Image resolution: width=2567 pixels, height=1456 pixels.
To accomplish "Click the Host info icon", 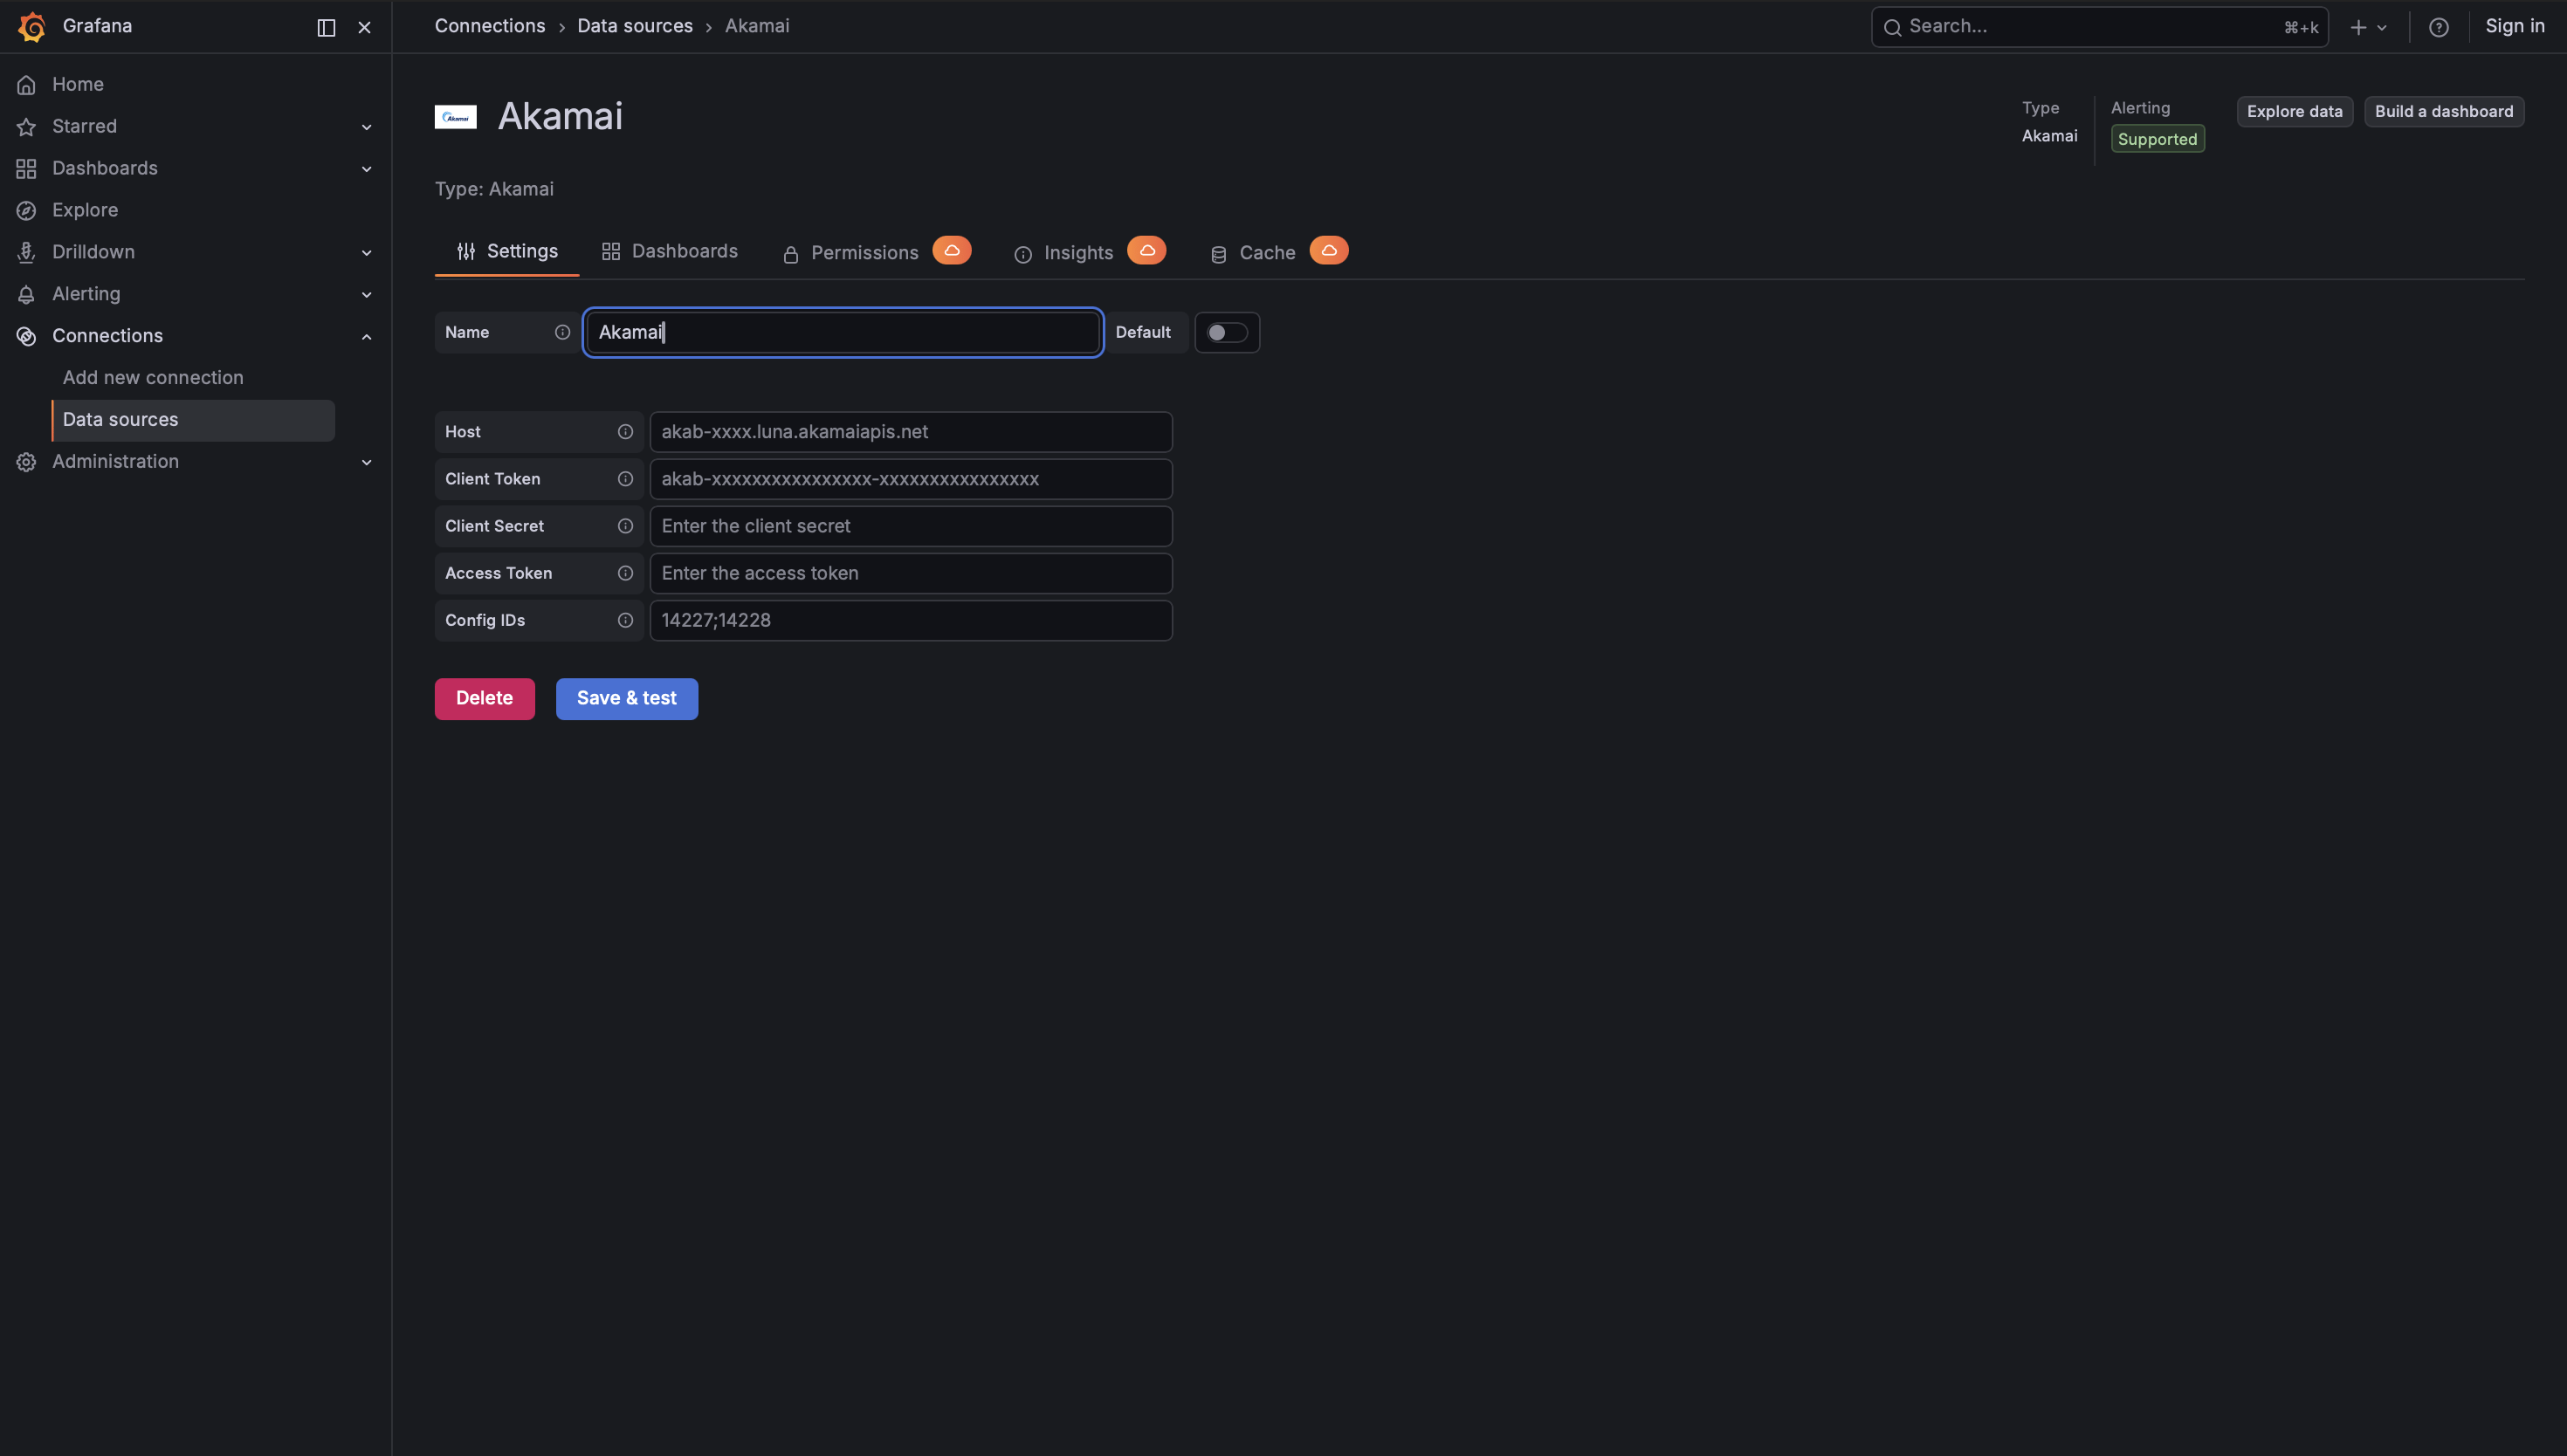I will [625, 432].
